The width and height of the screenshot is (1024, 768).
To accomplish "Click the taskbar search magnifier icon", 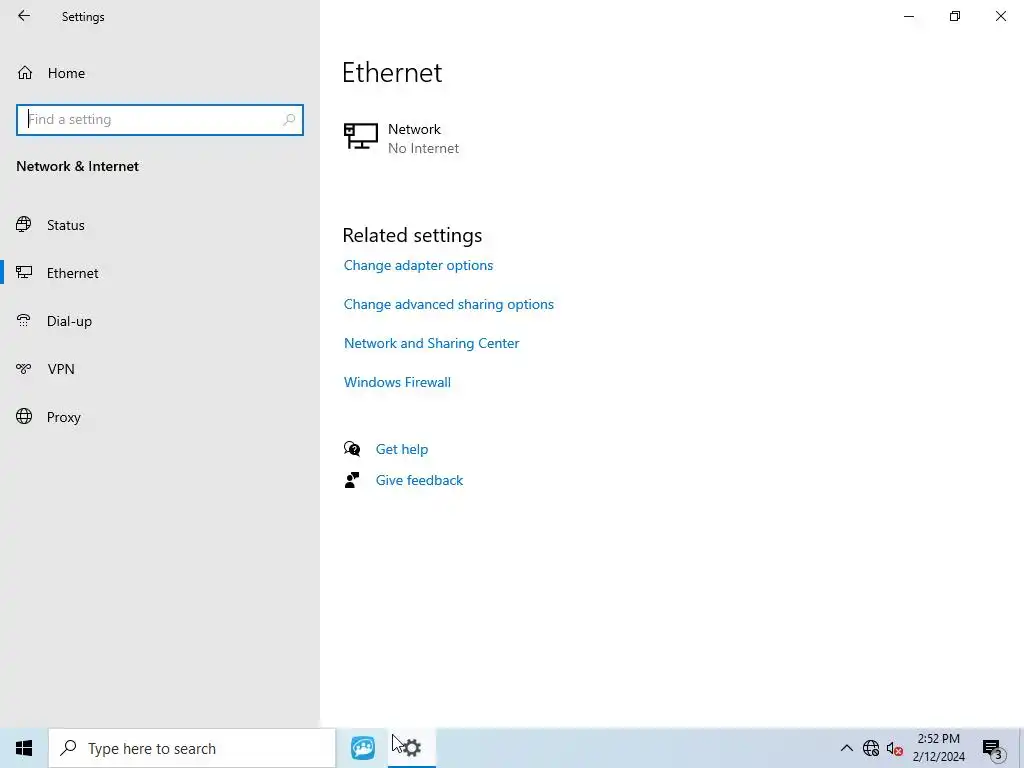I will [68, 748].
